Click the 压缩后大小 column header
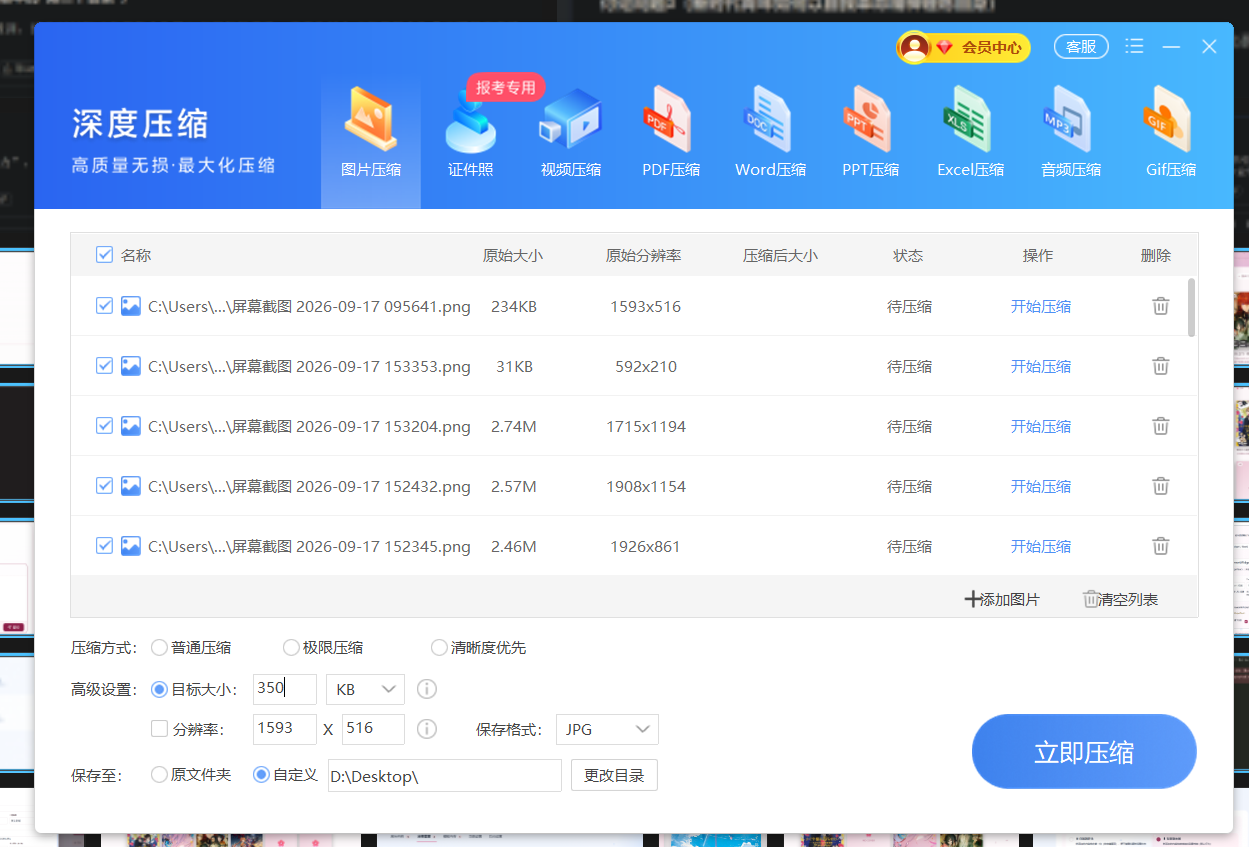 pyautogui.click(x=780, y=255)
